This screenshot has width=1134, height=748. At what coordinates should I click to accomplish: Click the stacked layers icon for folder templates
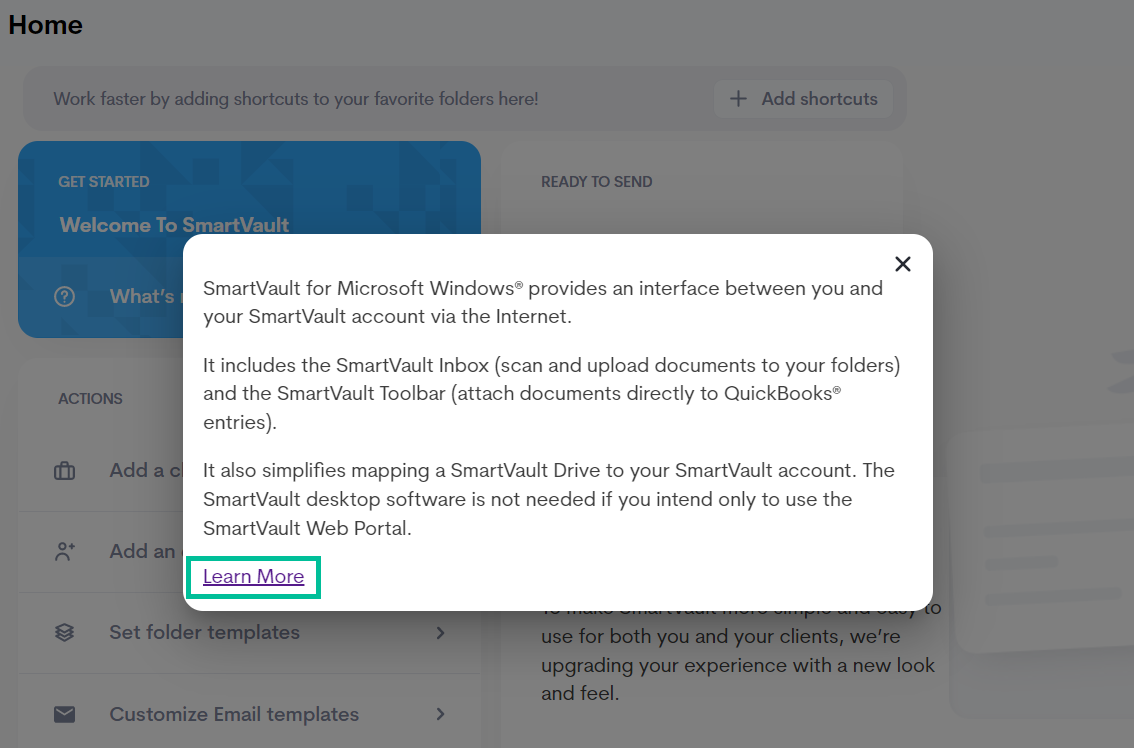tap(65, 633)
